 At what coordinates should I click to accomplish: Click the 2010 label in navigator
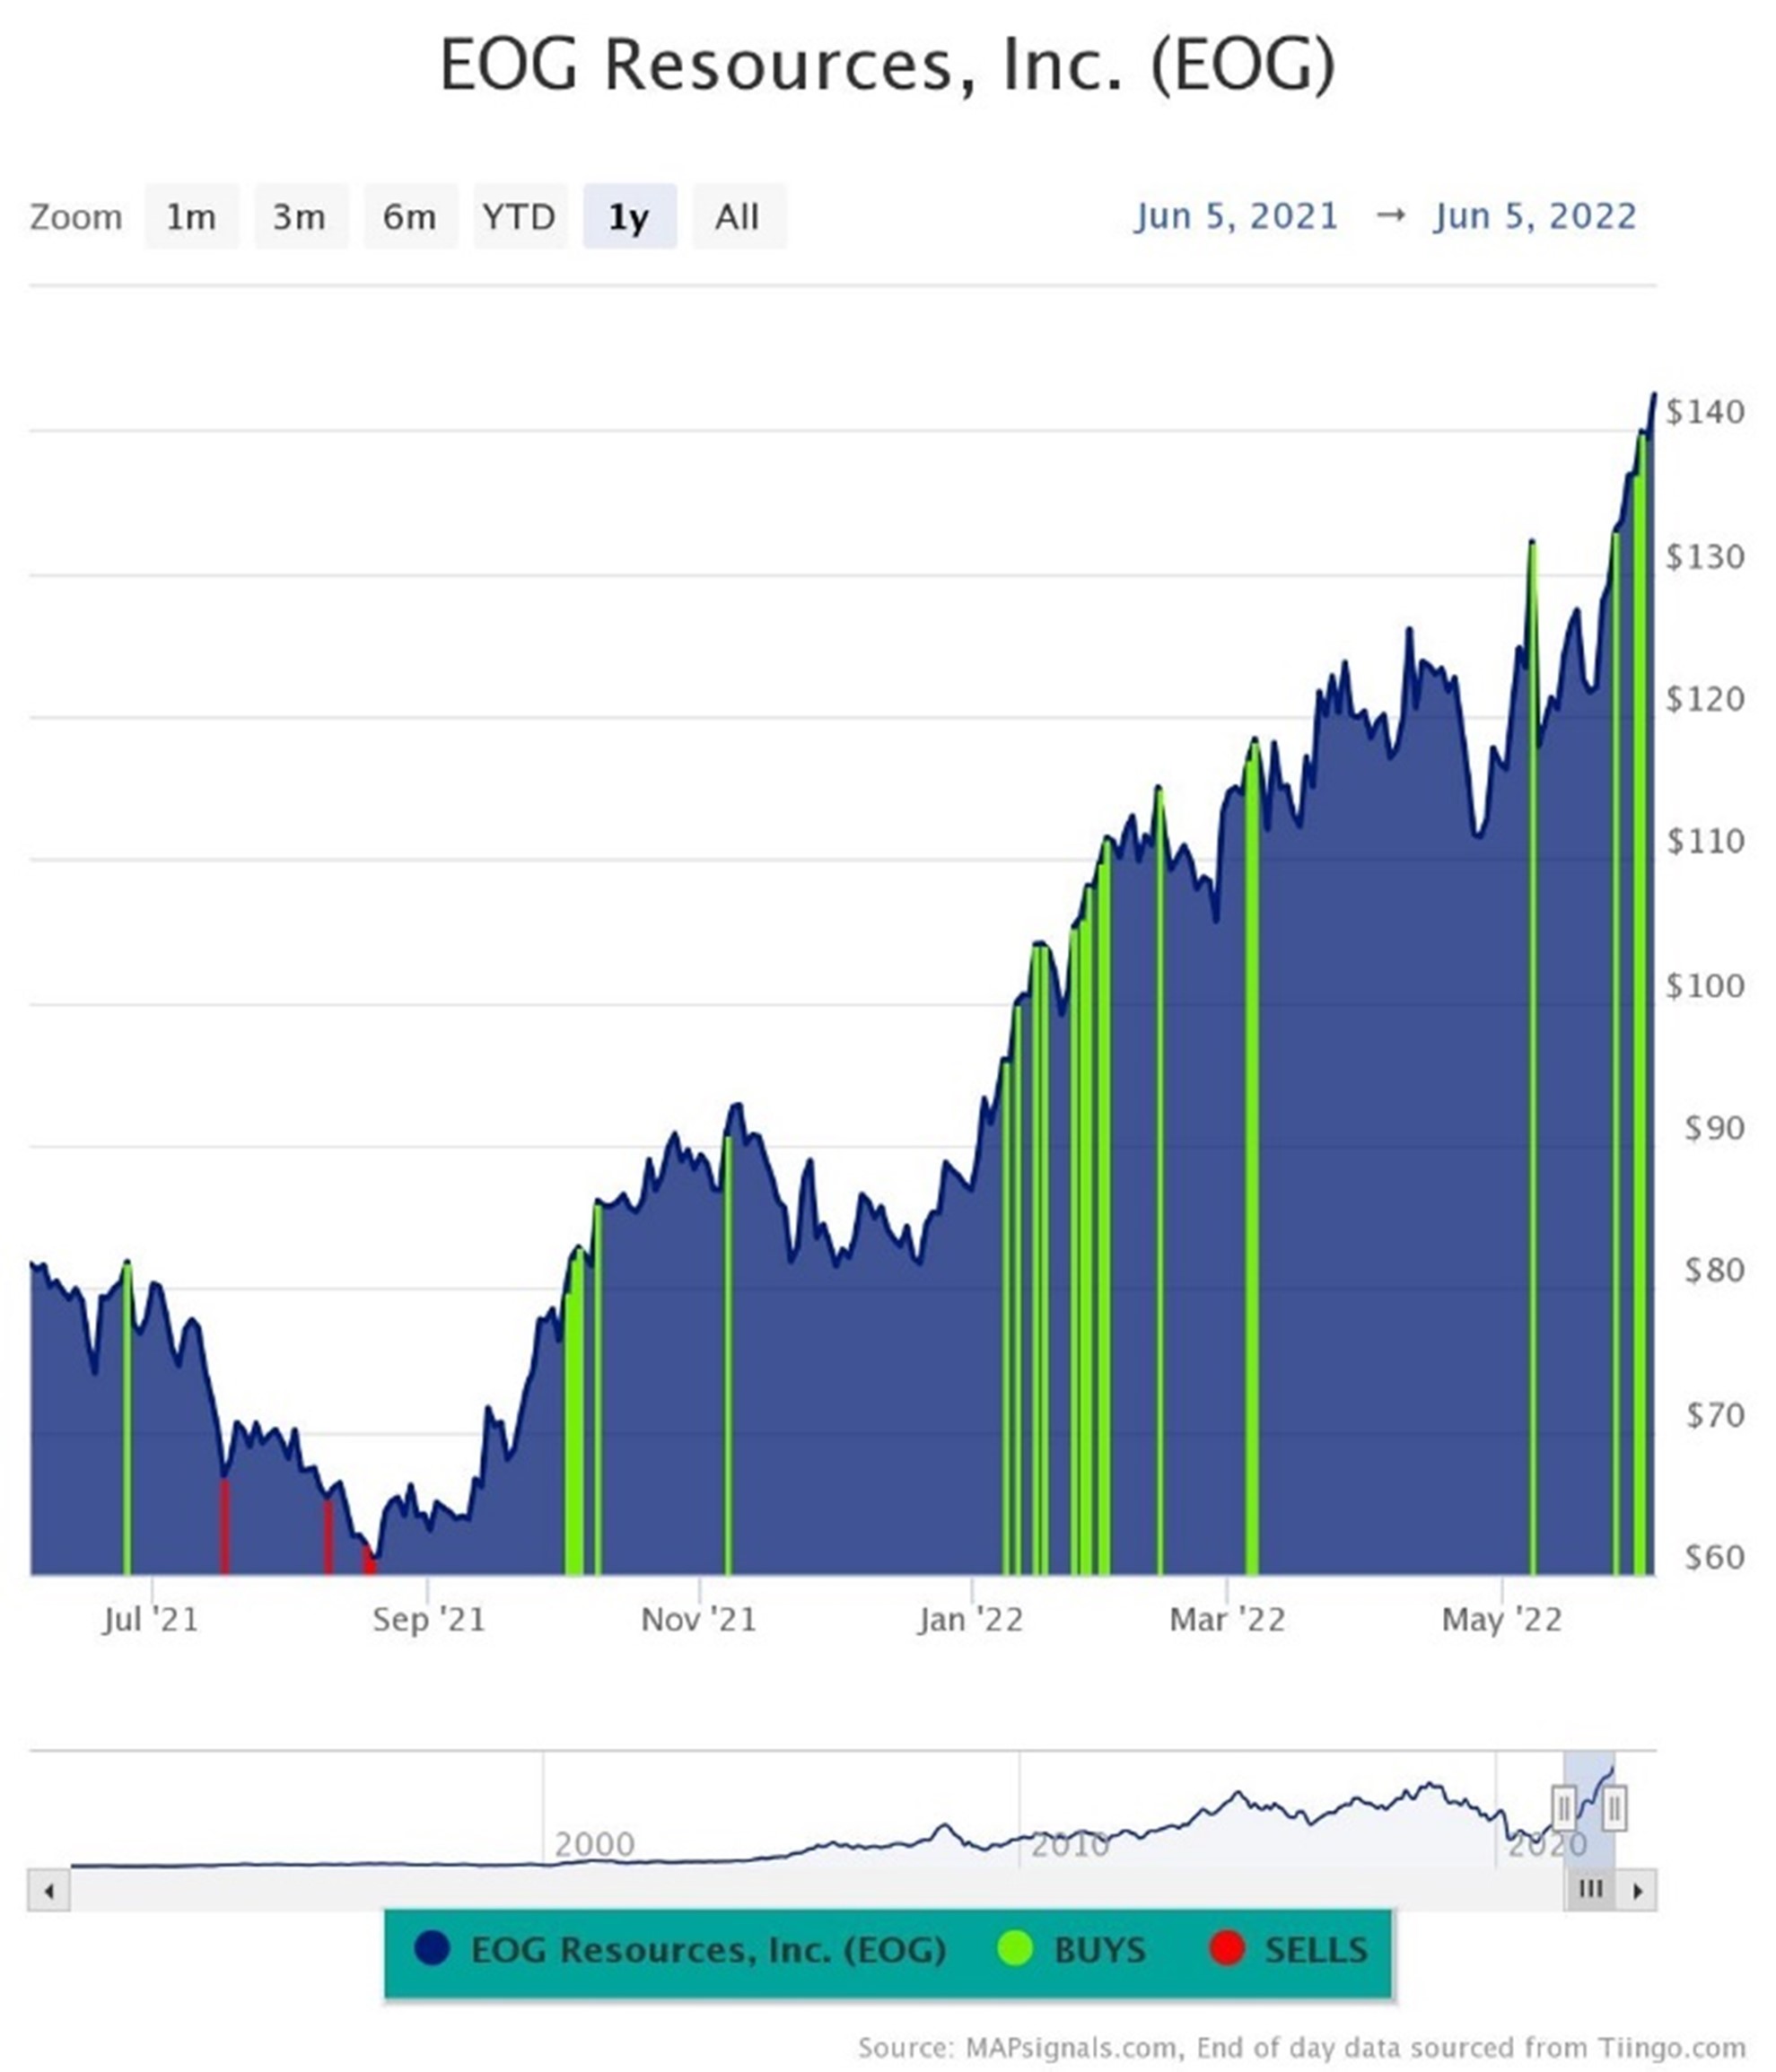pyautogui.click(x=1070, y=1845)
